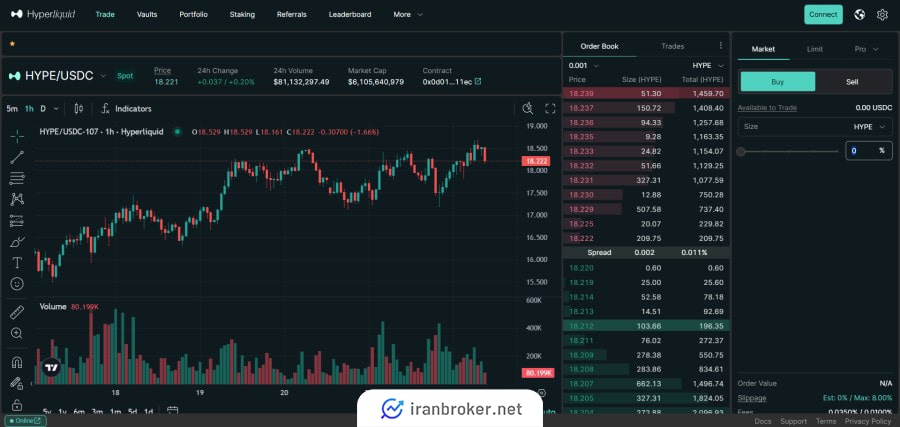Open the Indicators dialog
Image resolution: width=900 pixels, height=427 pixels.
pyautogui.click(x=126, y=108)
